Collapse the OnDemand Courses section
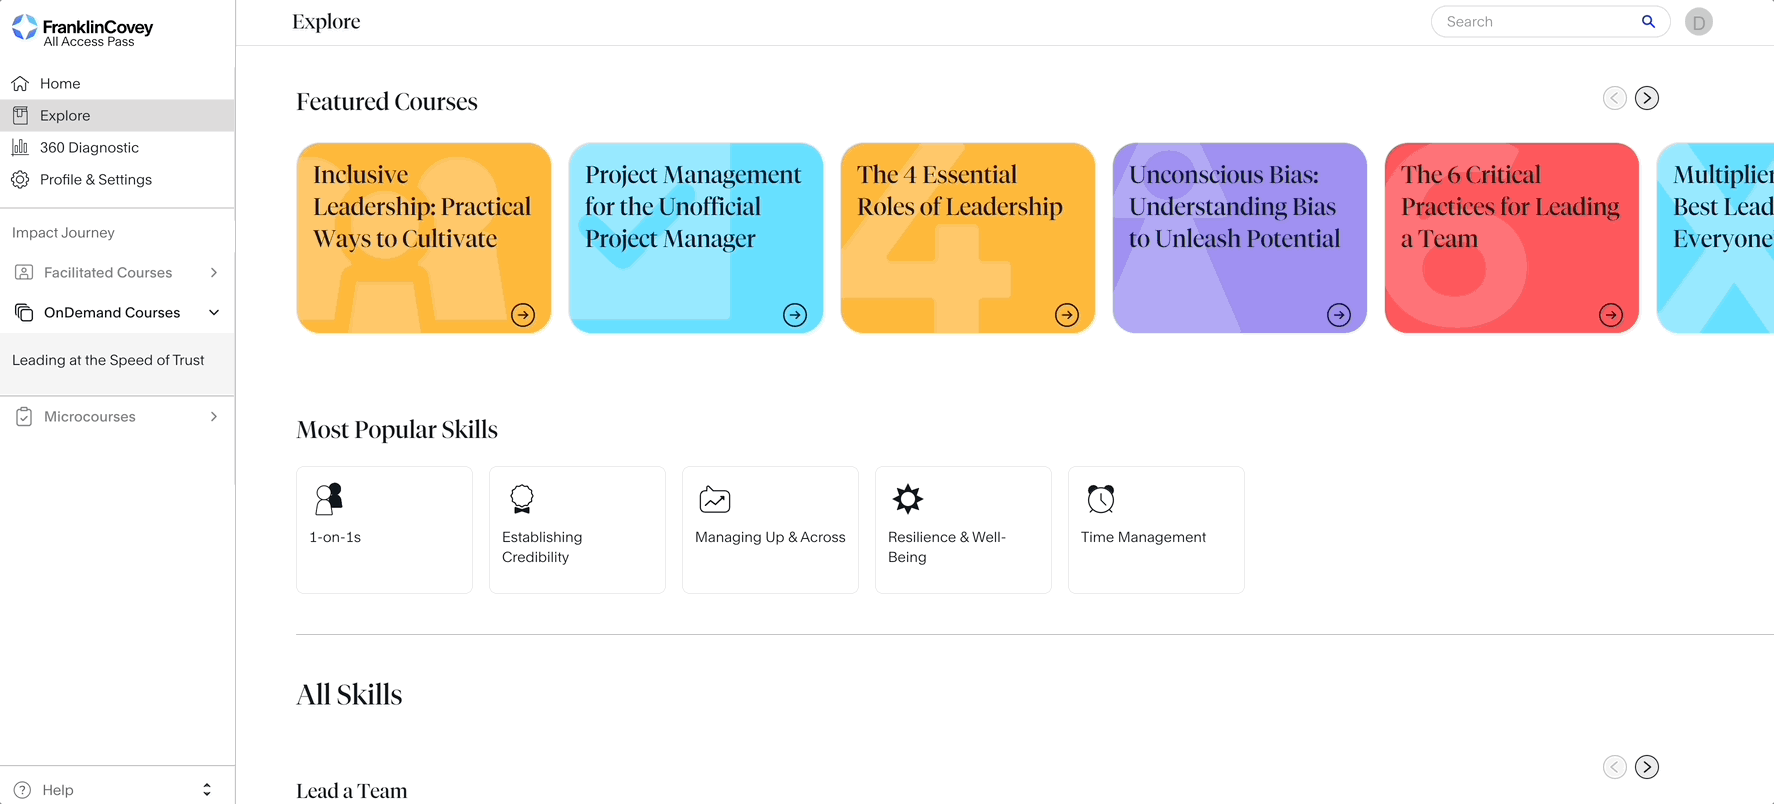This screenshot has height=804, width=1774. [x=214, y=312]
